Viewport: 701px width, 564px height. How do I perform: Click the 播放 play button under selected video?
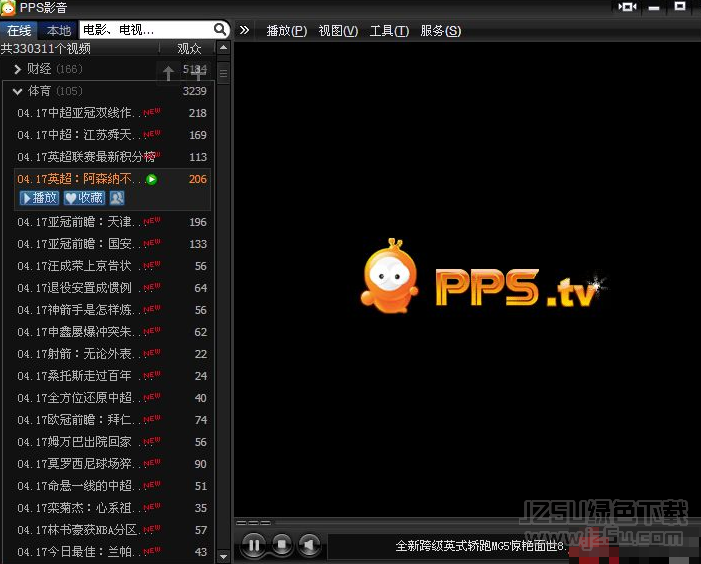(x=39, y=198)
